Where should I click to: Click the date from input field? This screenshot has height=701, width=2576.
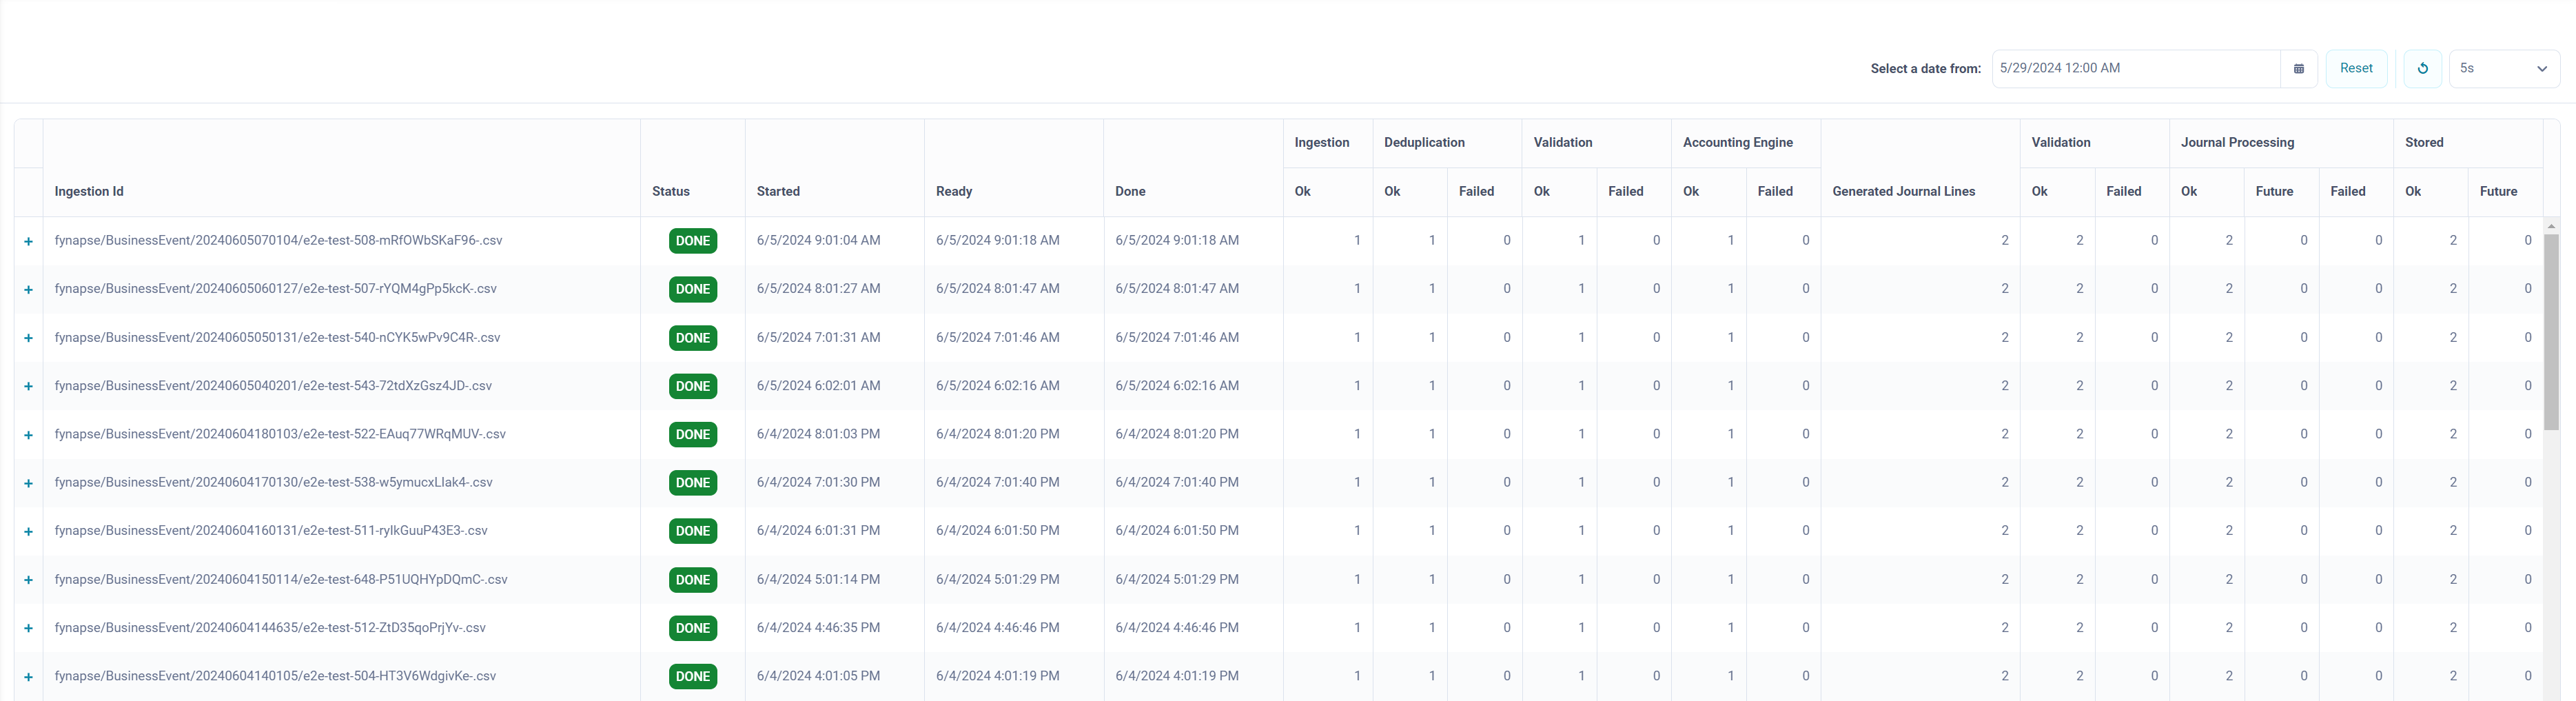pos(2135,69)
